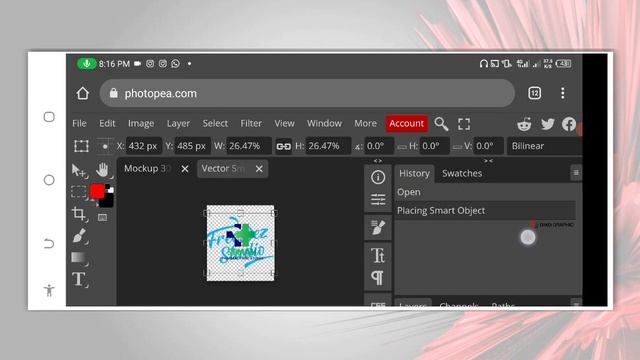The height and width of the screenshot is (360, 640).
Task: Open the Filter menu
Action: 251,123
